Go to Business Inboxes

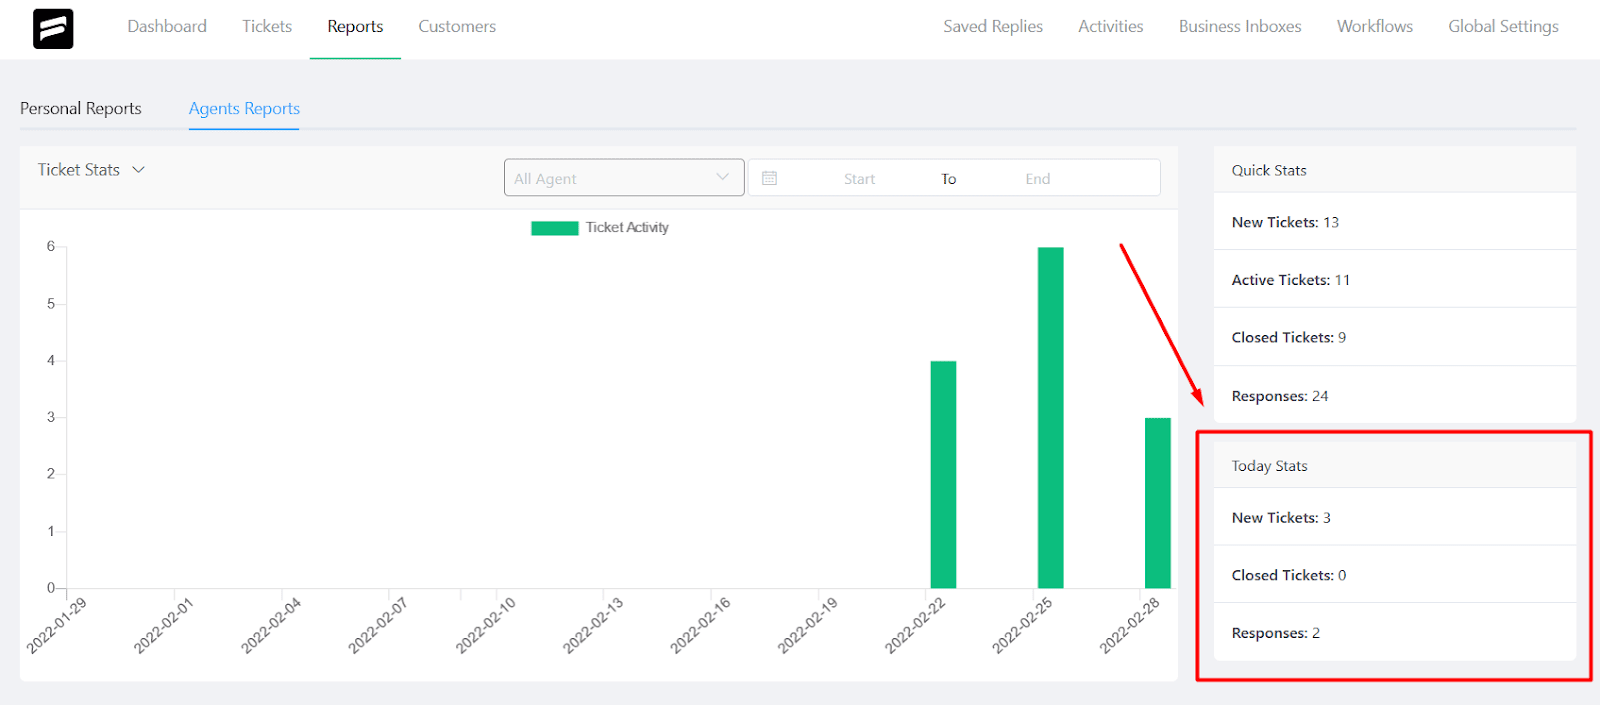coord(1240,26)
